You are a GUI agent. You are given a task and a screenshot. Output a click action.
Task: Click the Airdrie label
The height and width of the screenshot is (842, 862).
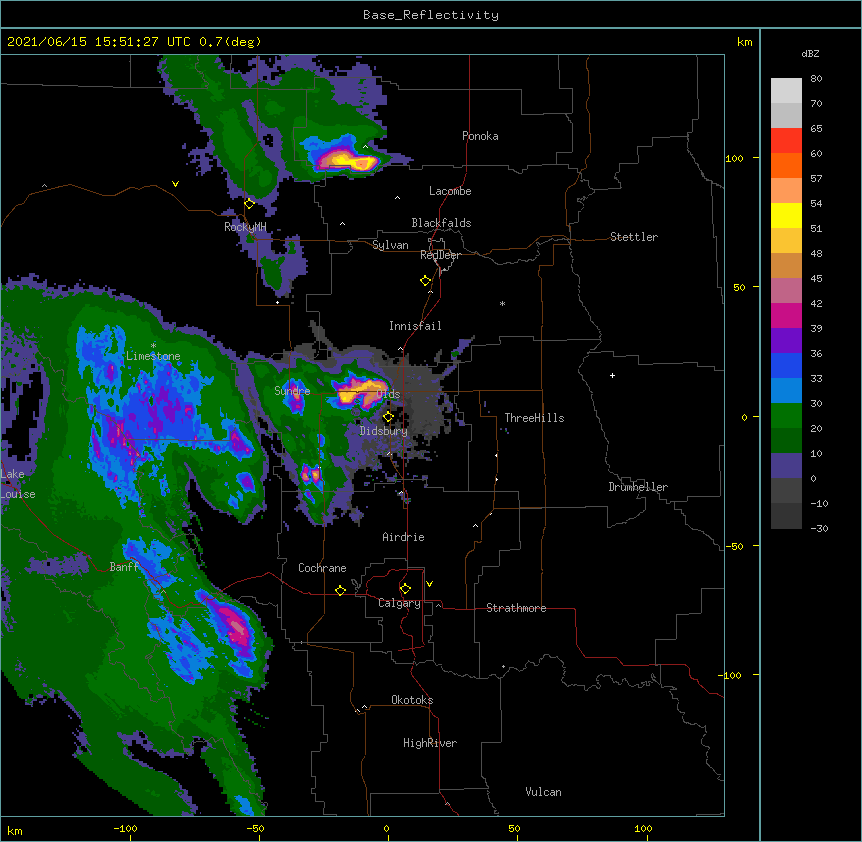pyautogui.click(x=403, y=537)
